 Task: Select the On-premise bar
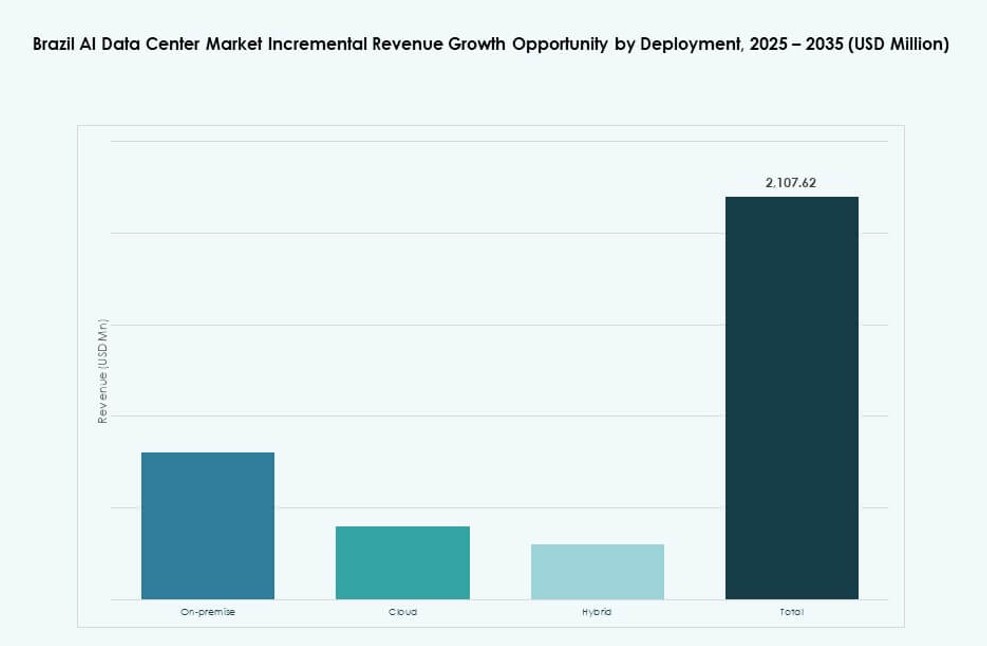pyautogui.click(x=207, y=525)
